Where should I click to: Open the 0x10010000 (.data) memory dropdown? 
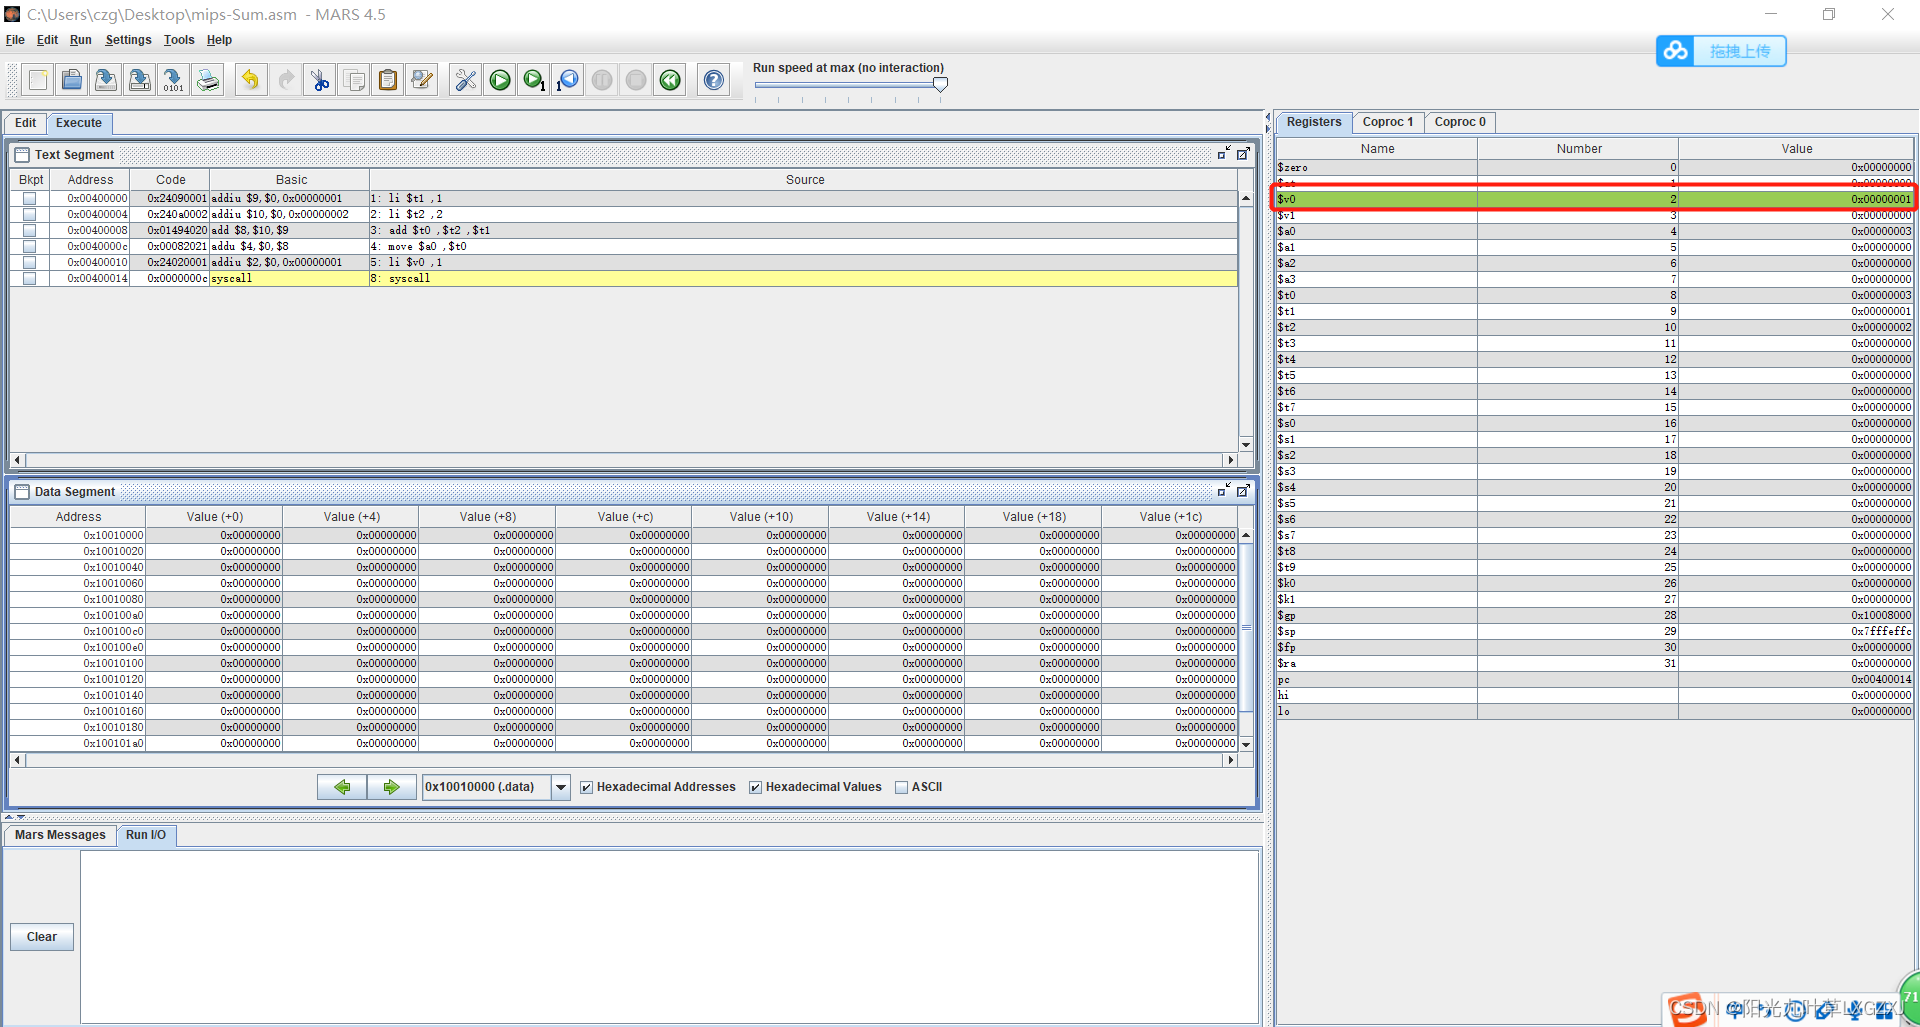tap(561, 787)
